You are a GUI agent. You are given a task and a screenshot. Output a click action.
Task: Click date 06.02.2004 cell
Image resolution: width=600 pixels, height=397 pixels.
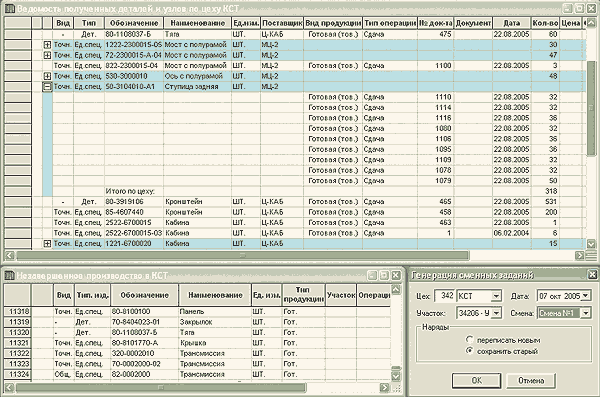(512, 233)
